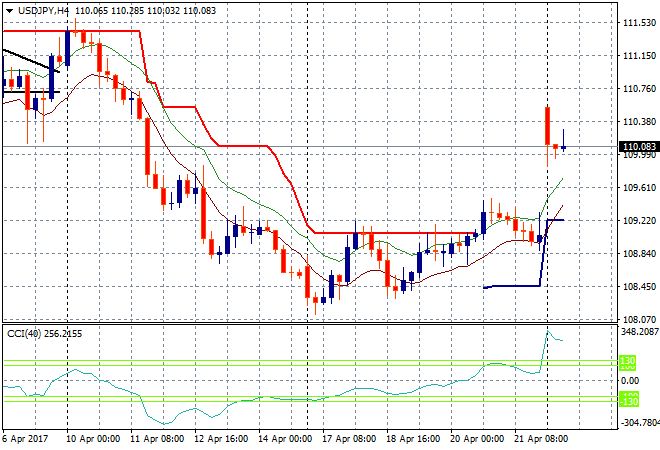Click the green -130 CCI level label
The image size is (660, 450).
[629, 400]
